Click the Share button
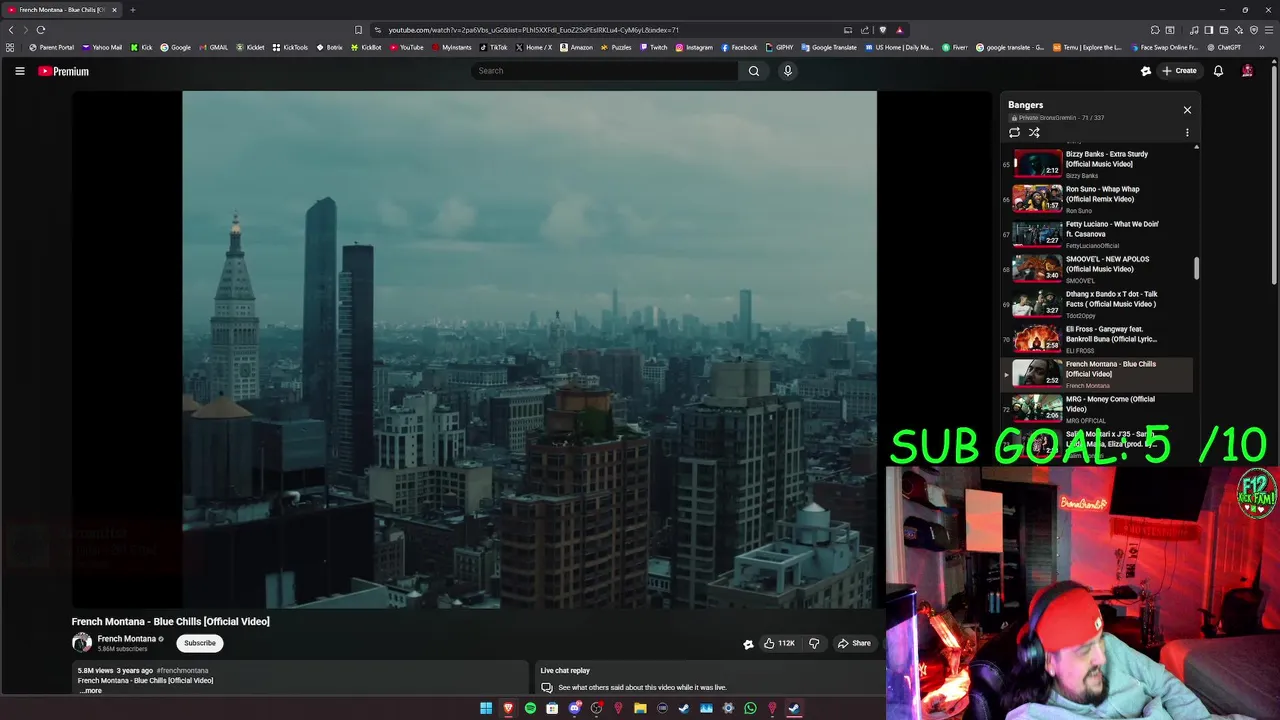This screenshot has width=1280, height=720. click(x=855, y=643)
